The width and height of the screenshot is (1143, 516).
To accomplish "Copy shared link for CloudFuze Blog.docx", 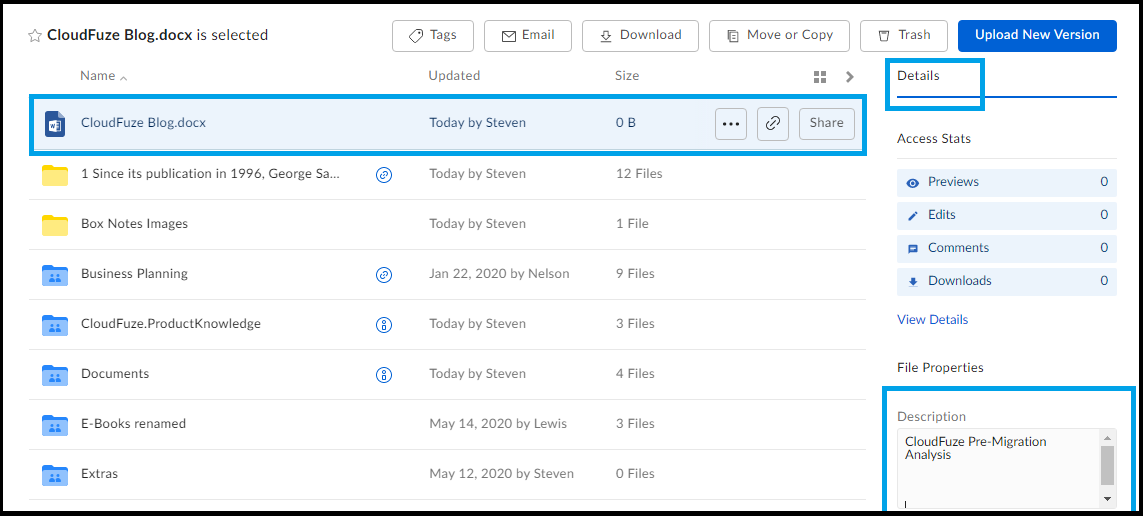I will pyautogui.click(x=773, y=123).
